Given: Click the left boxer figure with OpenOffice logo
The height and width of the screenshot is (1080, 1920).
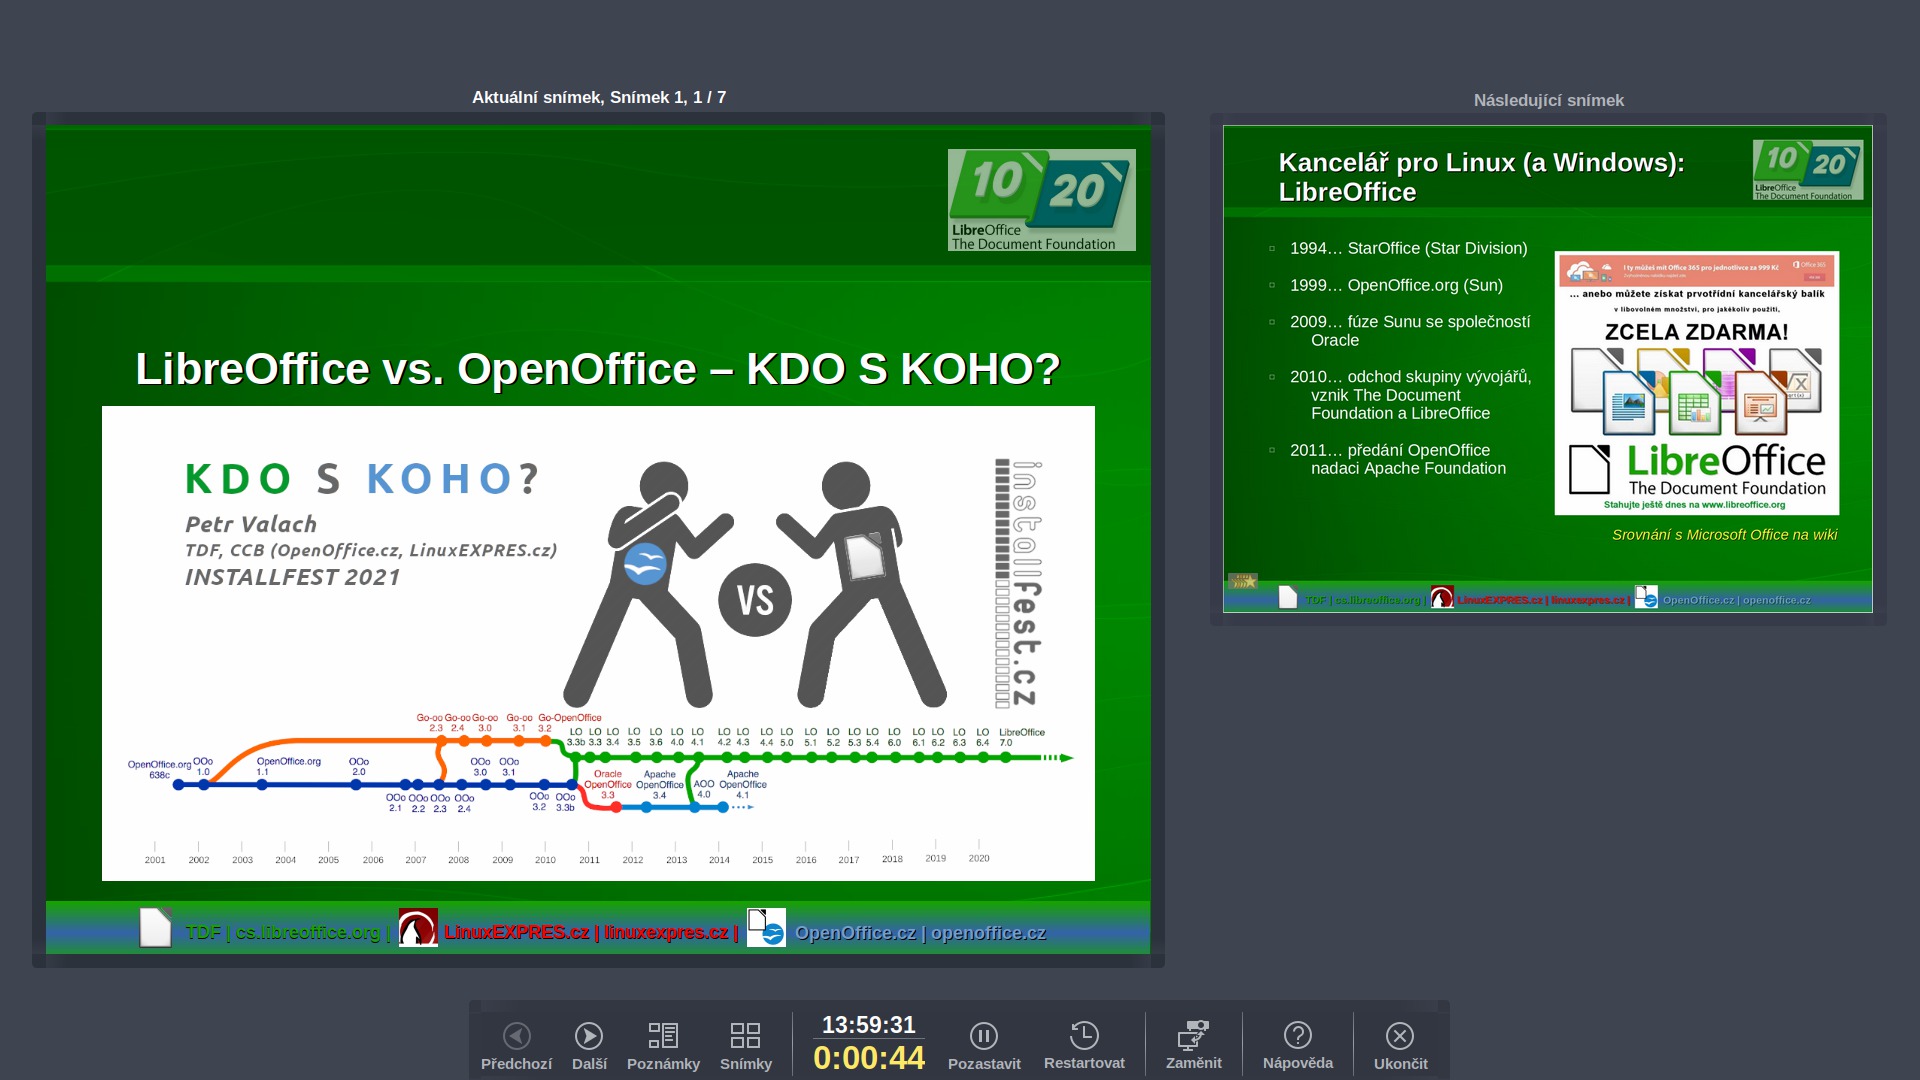Looking at the screenshot, I should point(647,584).
